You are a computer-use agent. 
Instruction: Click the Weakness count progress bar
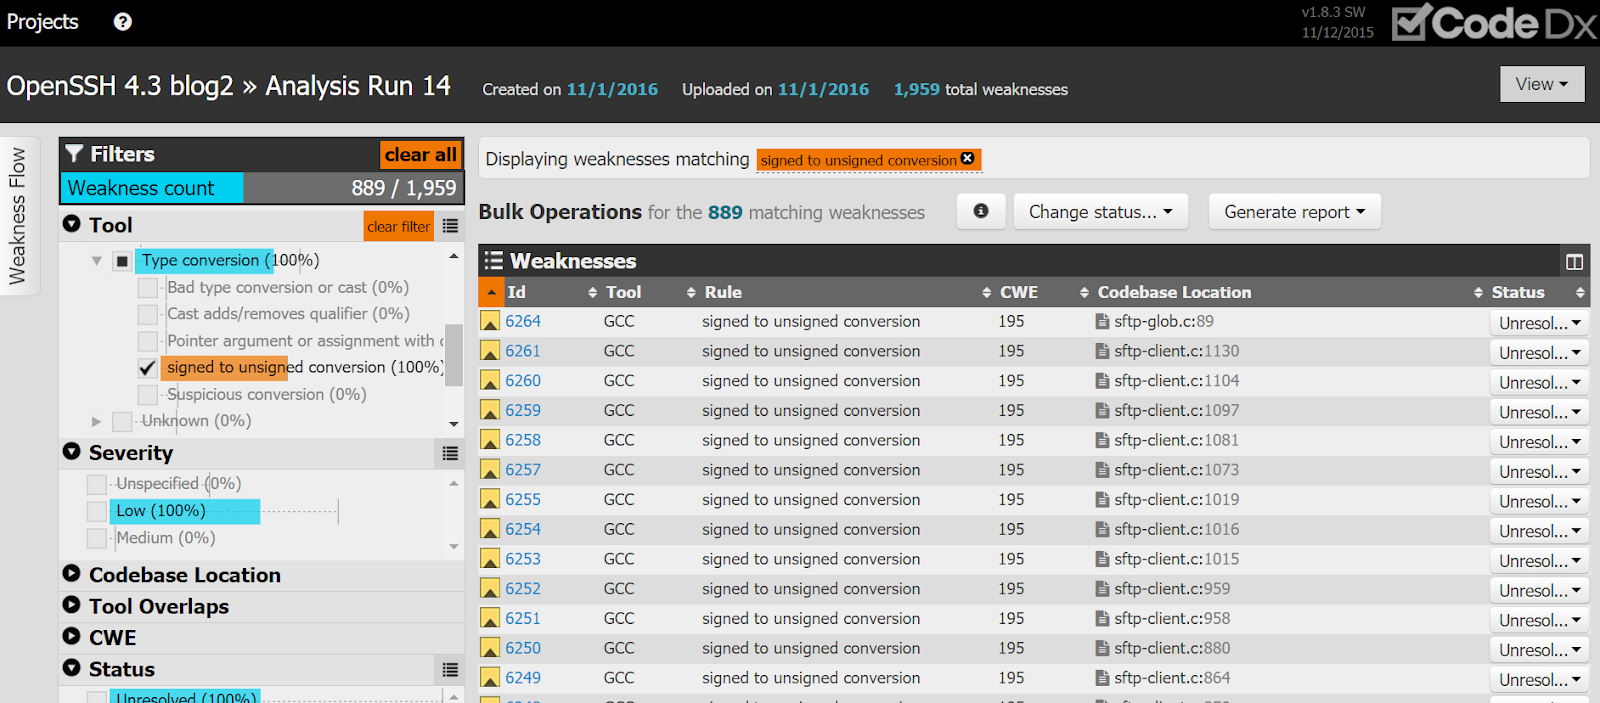point(261,187)
